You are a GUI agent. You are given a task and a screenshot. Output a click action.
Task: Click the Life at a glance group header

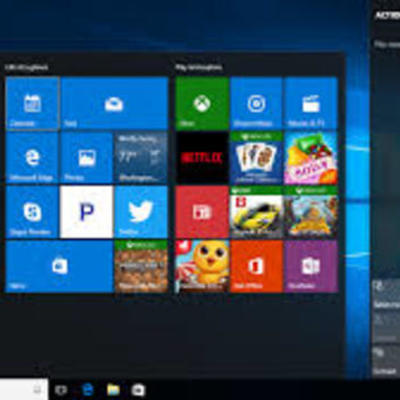click(x=27, y=68)
